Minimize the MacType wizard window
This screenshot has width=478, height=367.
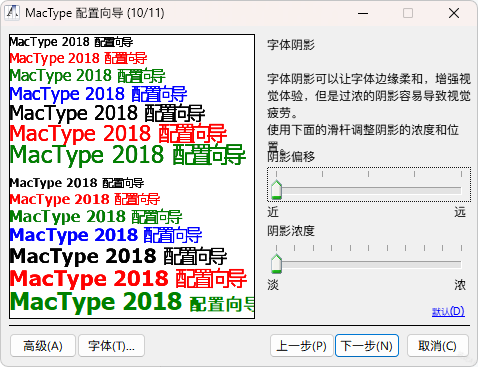tap(363, 13)
